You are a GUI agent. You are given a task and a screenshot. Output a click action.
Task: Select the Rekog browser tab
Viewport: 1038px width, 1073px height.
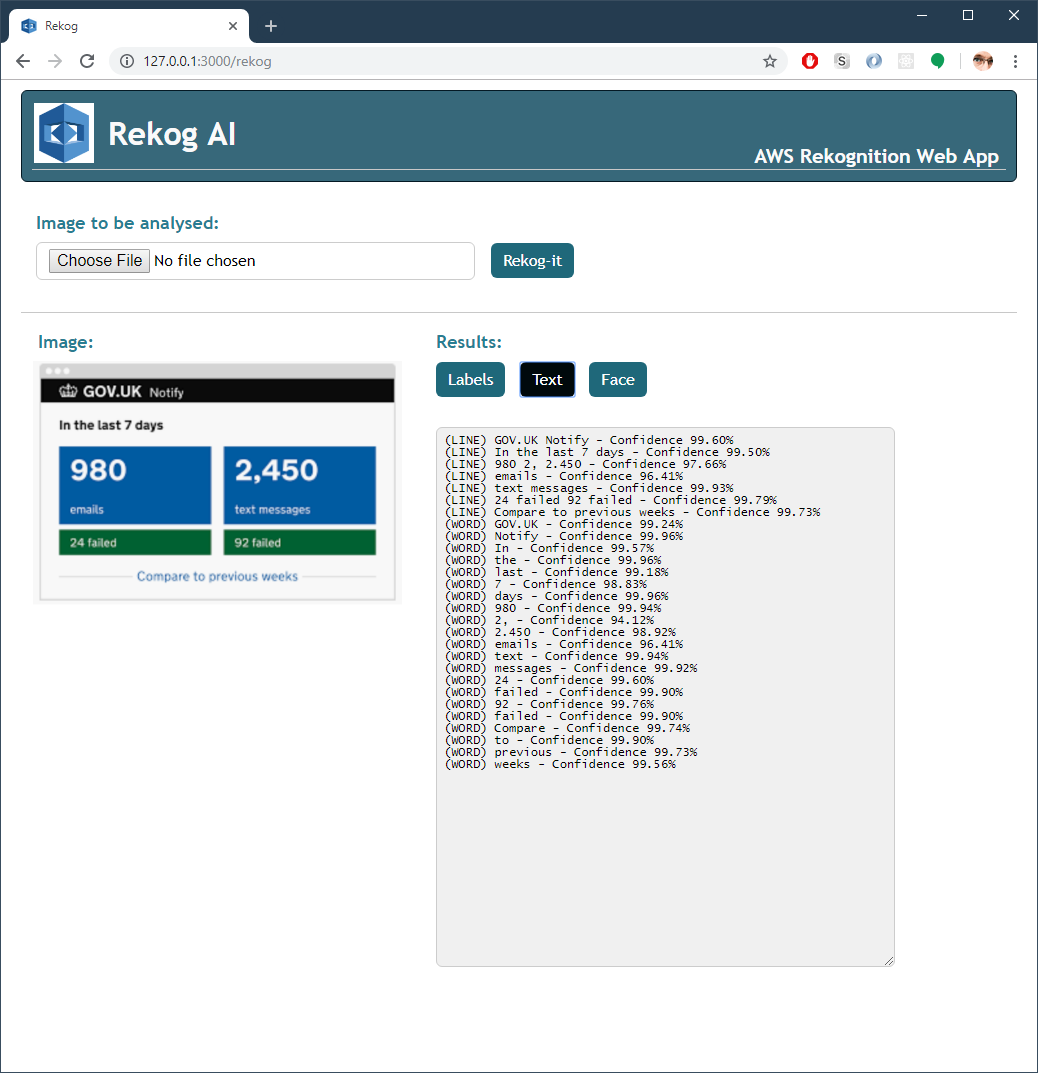pyautogui.click(x=129, y=26)
